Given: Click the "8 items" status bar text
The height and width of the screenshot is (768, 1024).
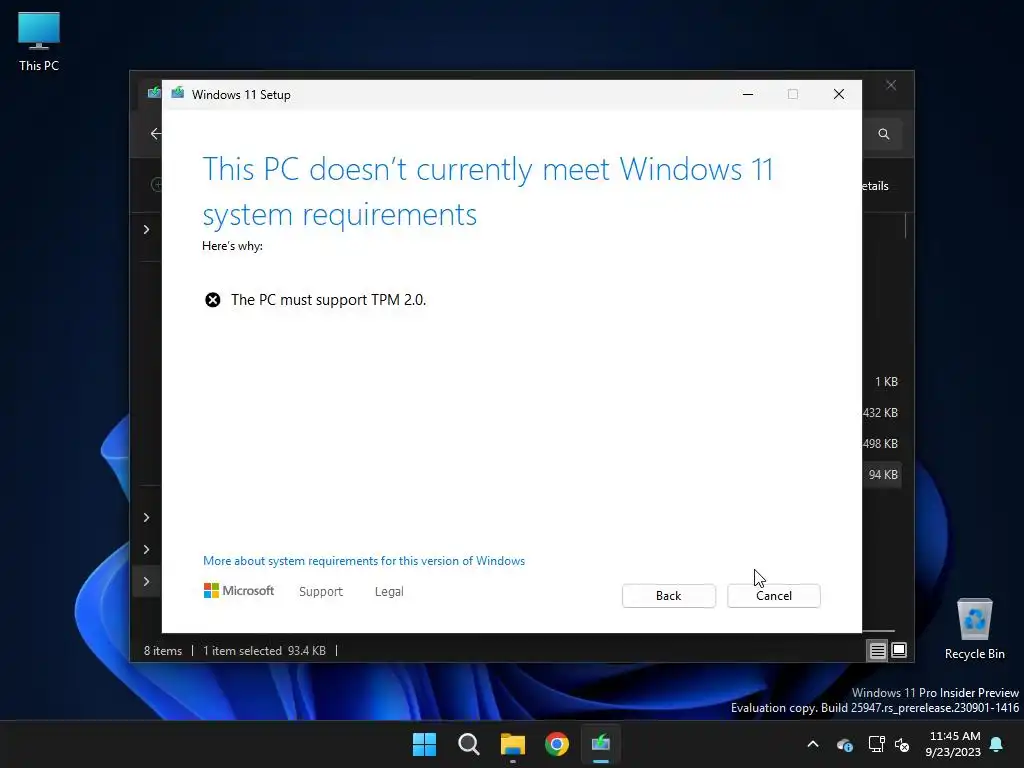Looking at the screenshot, I should [x=163, y=651].
